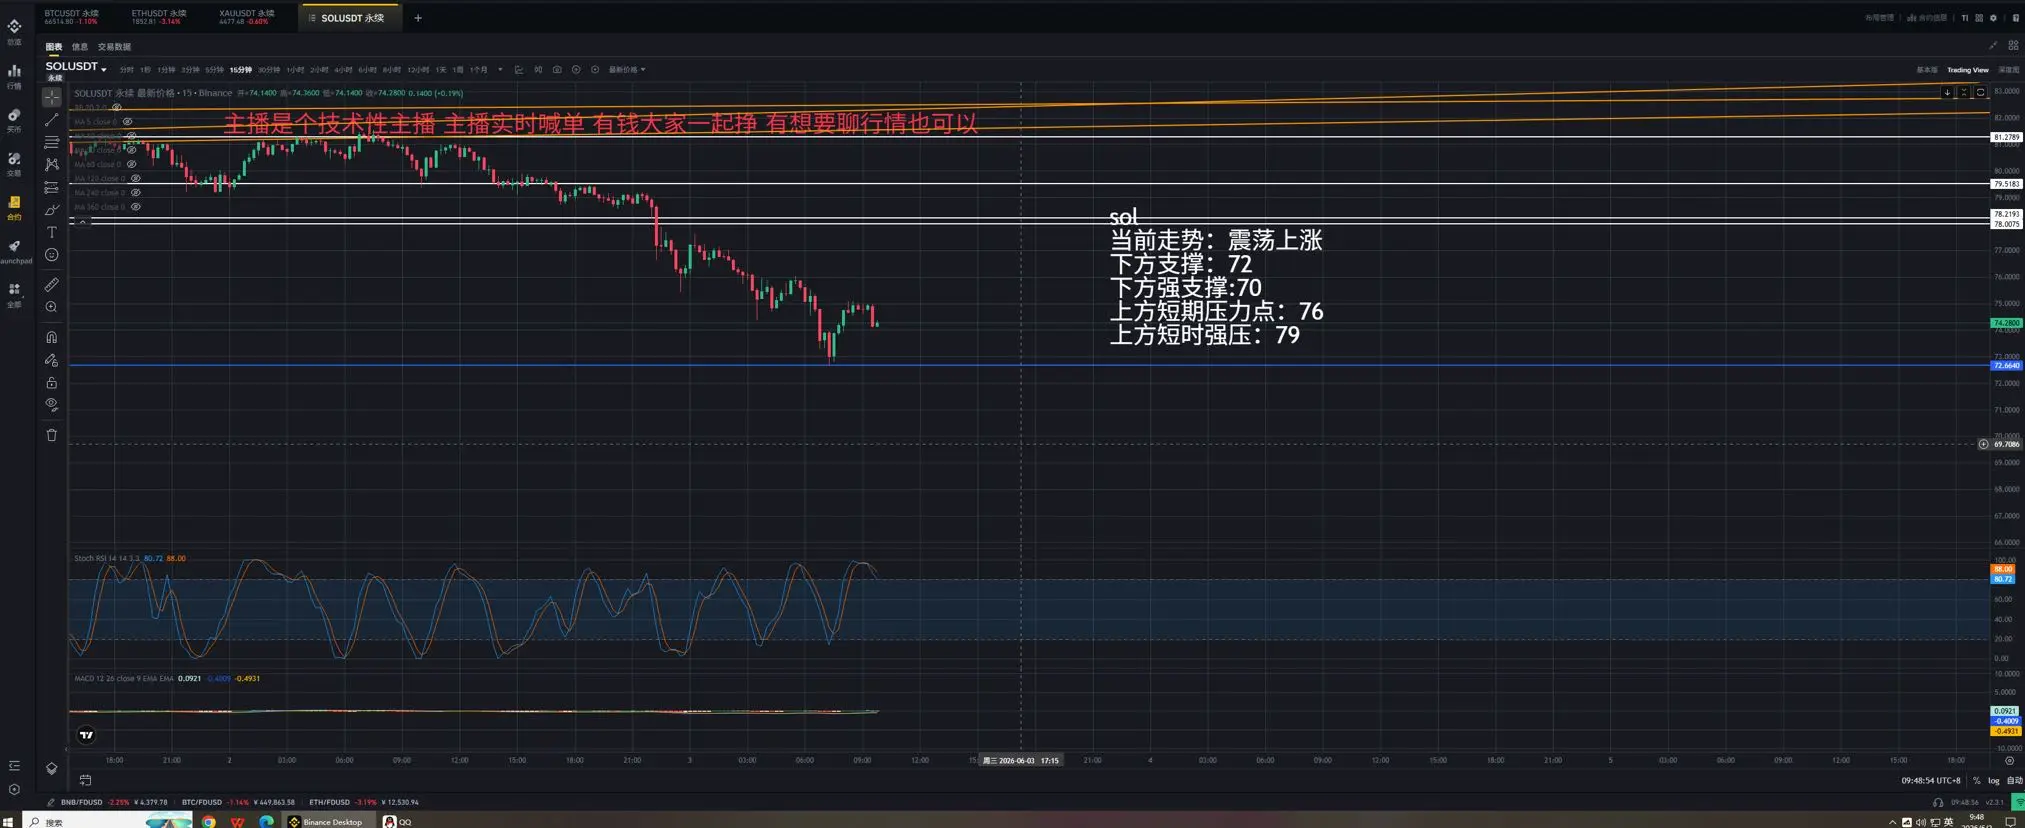Click the scroll-down arrow chart button
2025x828 pixels.
(1947, 92)
